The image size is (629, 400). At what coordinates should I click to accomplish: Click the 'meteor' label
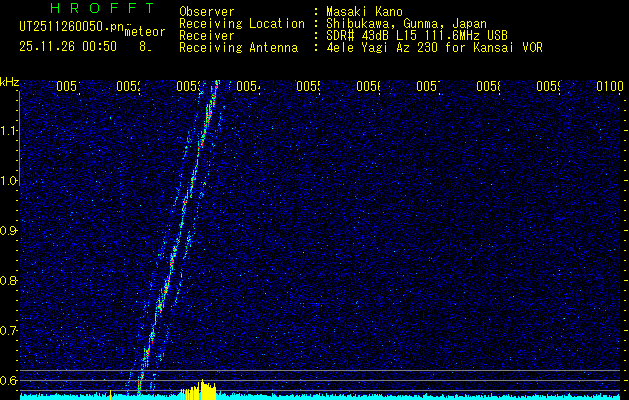point(145,32)
